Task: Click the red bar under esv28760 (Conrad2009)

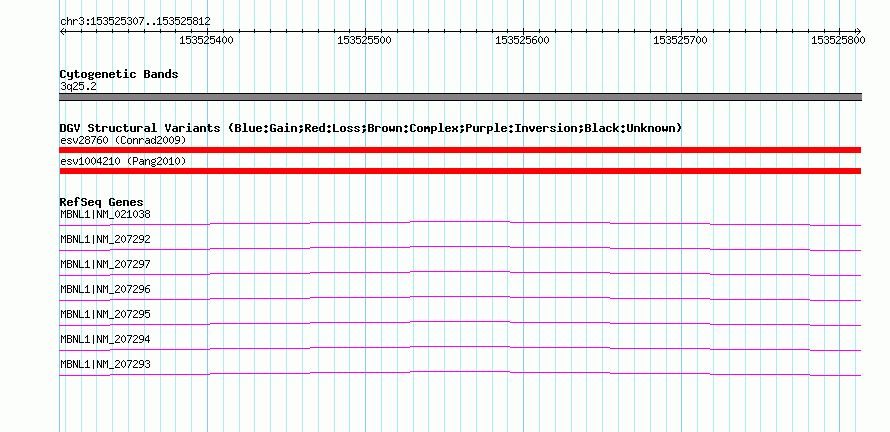Action: [x=460, y=150]
